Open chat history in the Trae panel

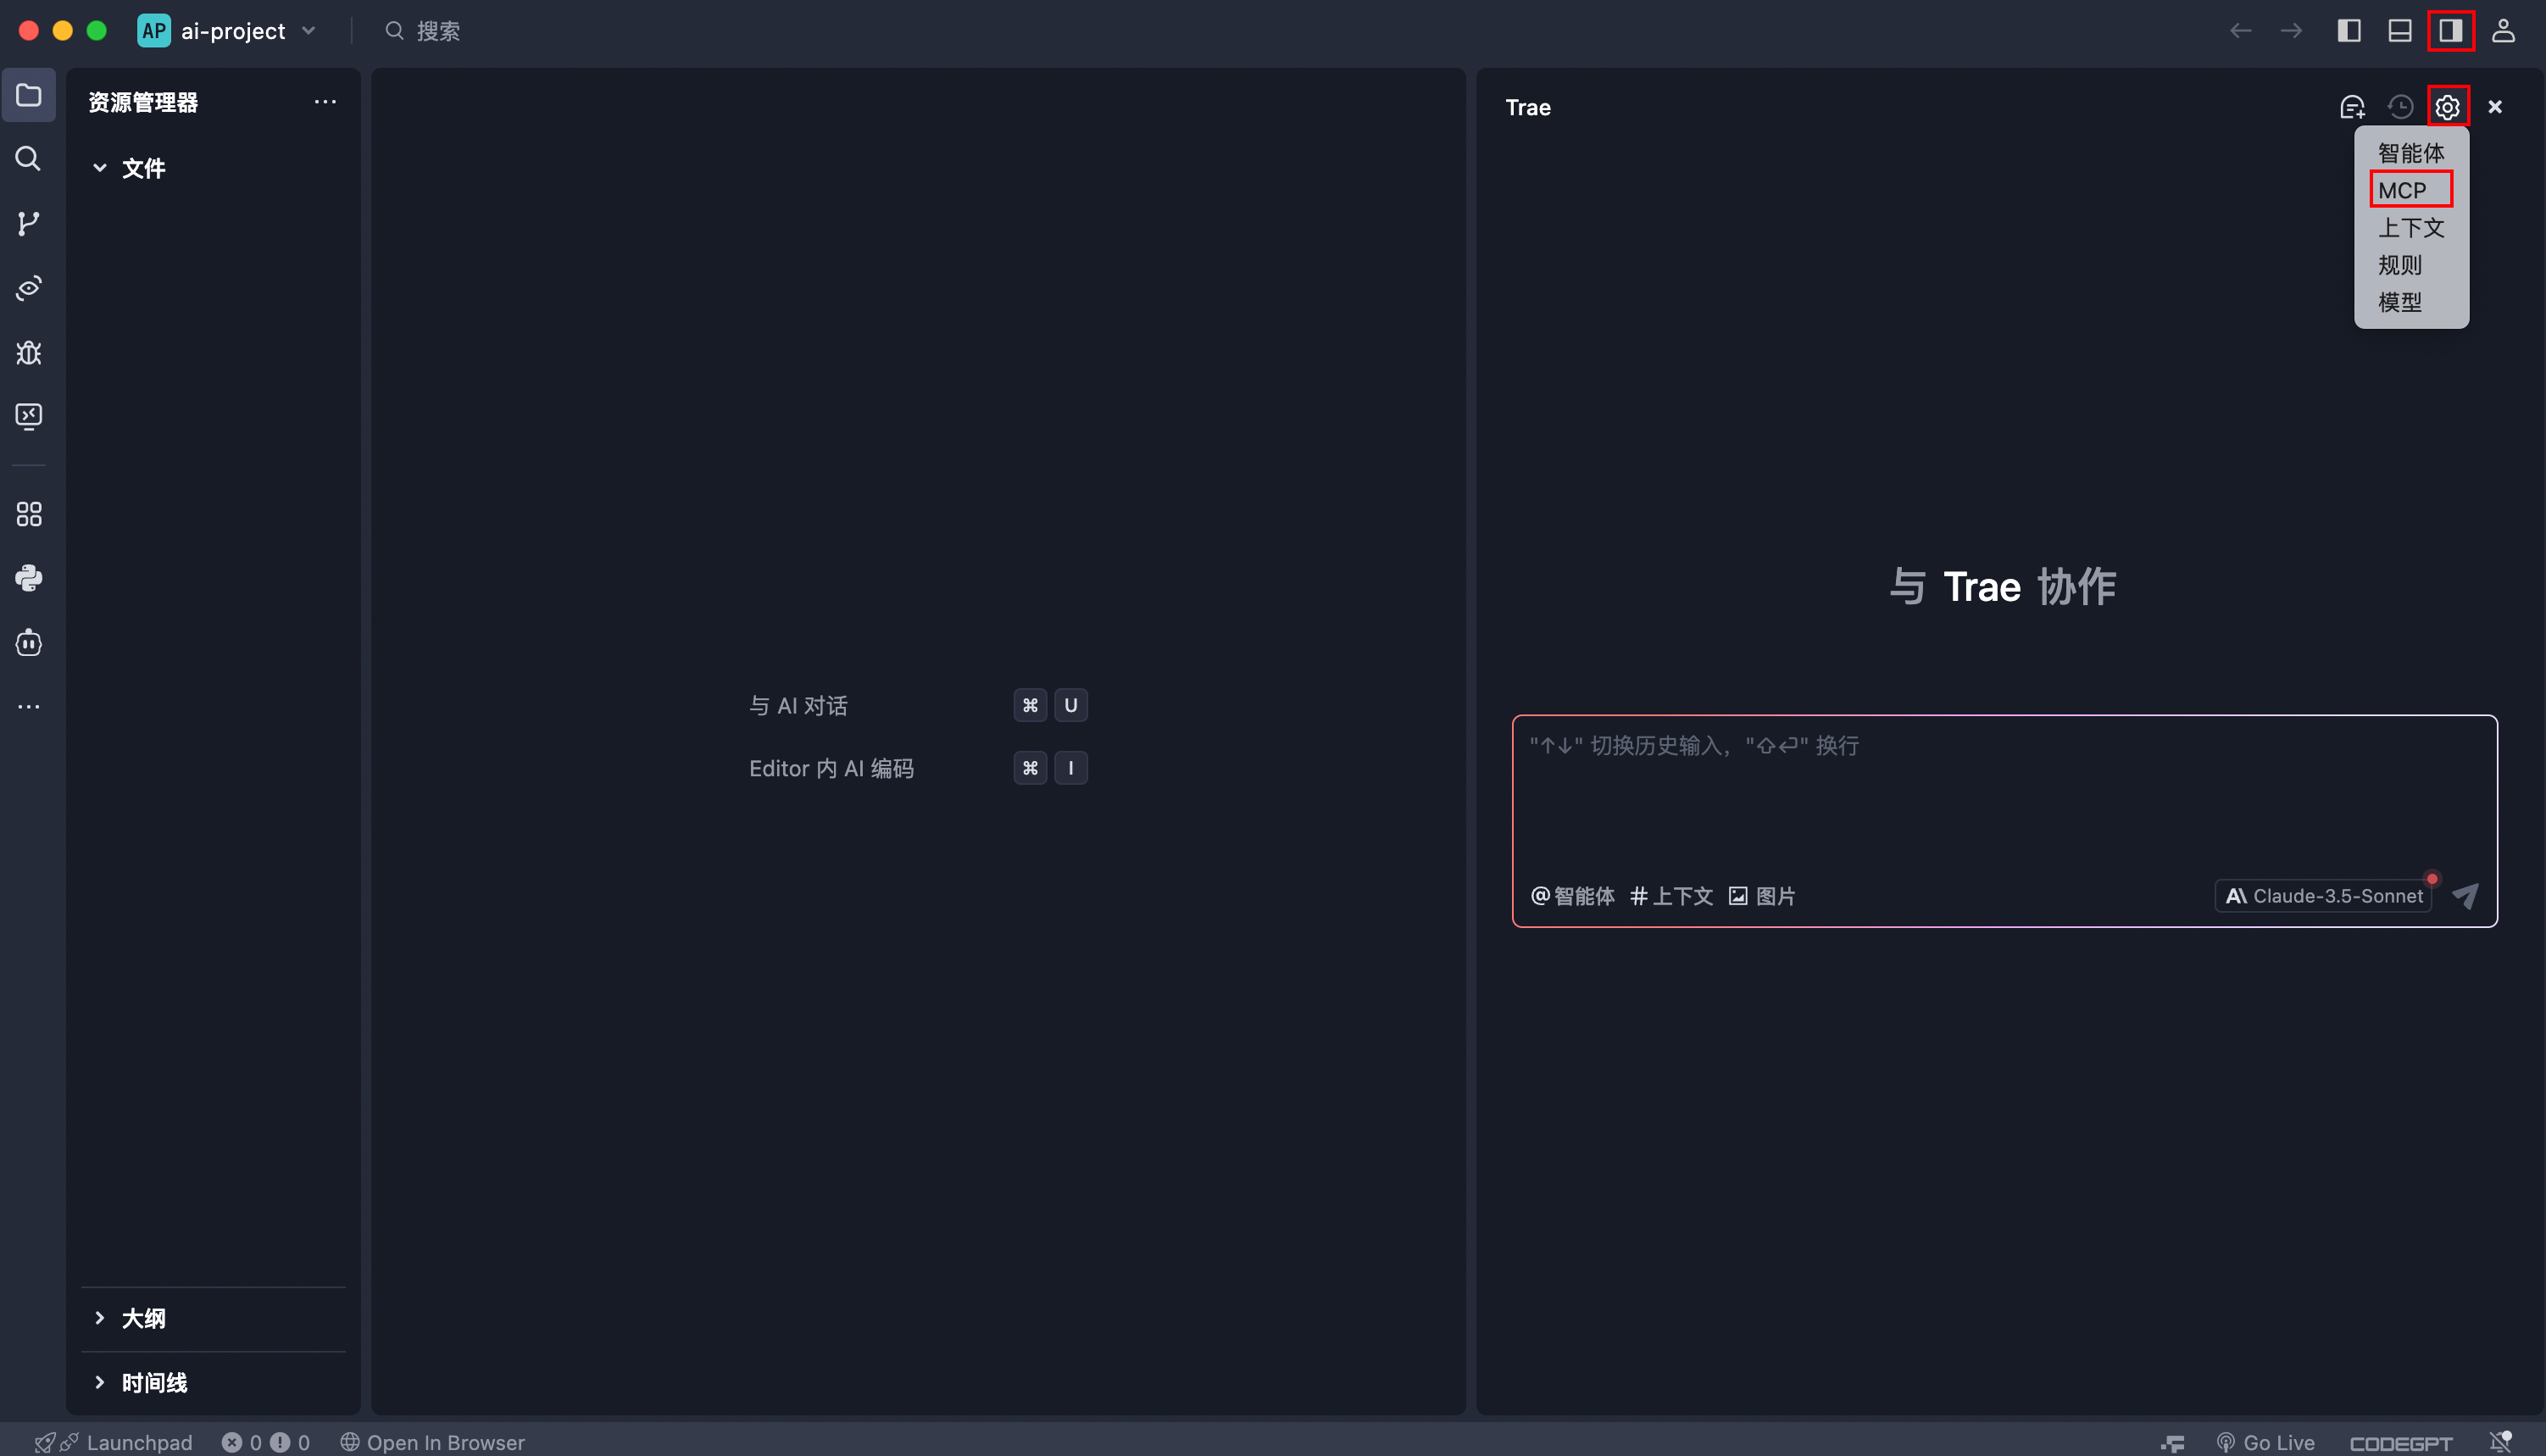(2400, 106)
